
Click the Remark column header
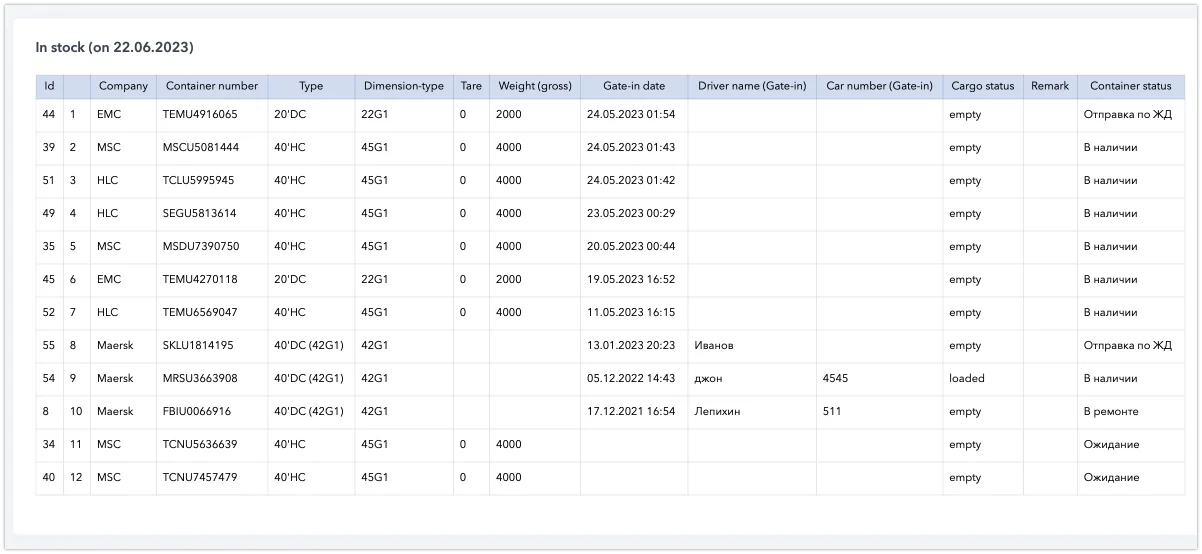click(x=1050, y=86)
